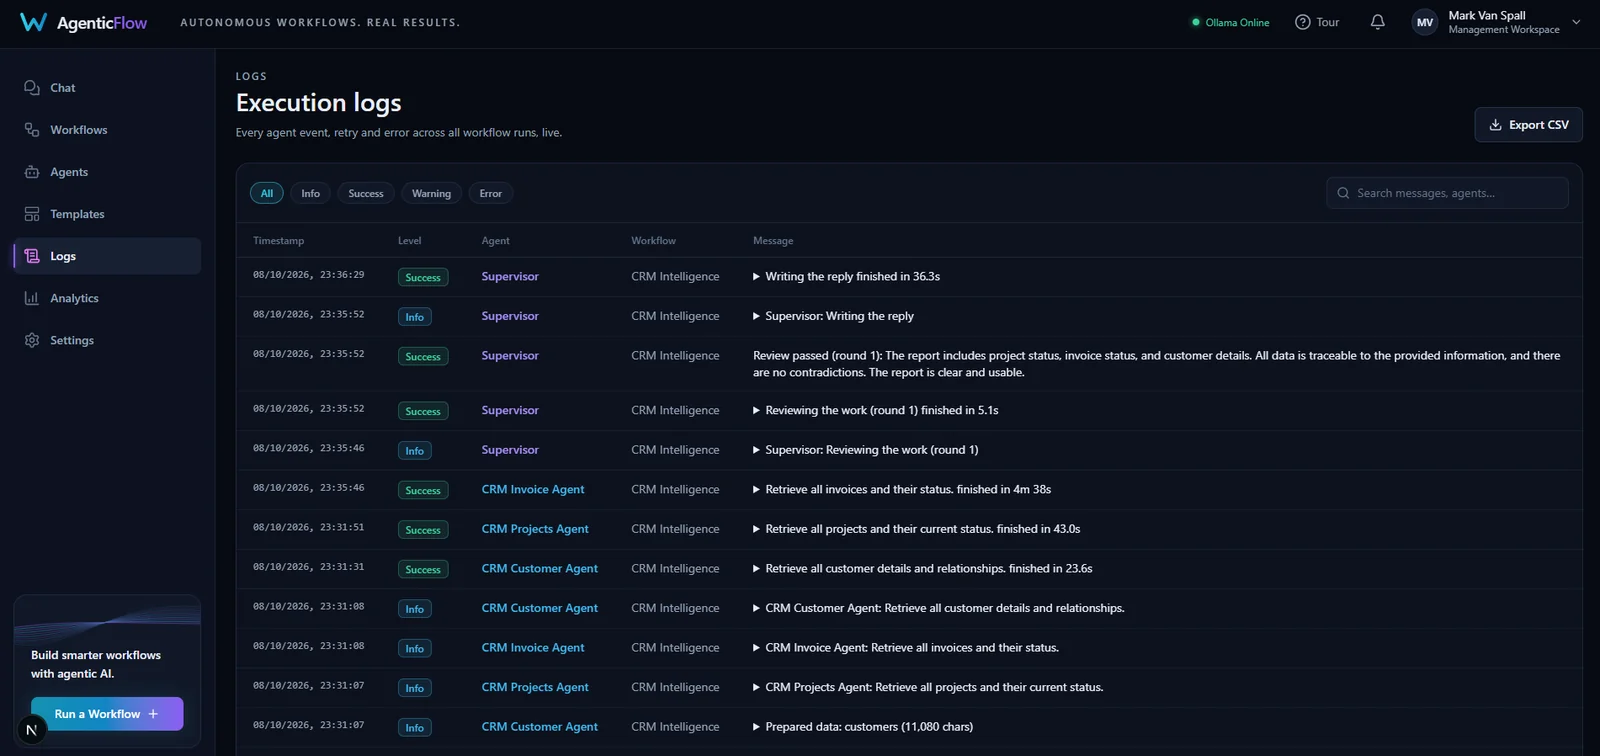Click the Run a Workflow button
This screenshot has height=756, width=1600.
(x=107, y=714)
